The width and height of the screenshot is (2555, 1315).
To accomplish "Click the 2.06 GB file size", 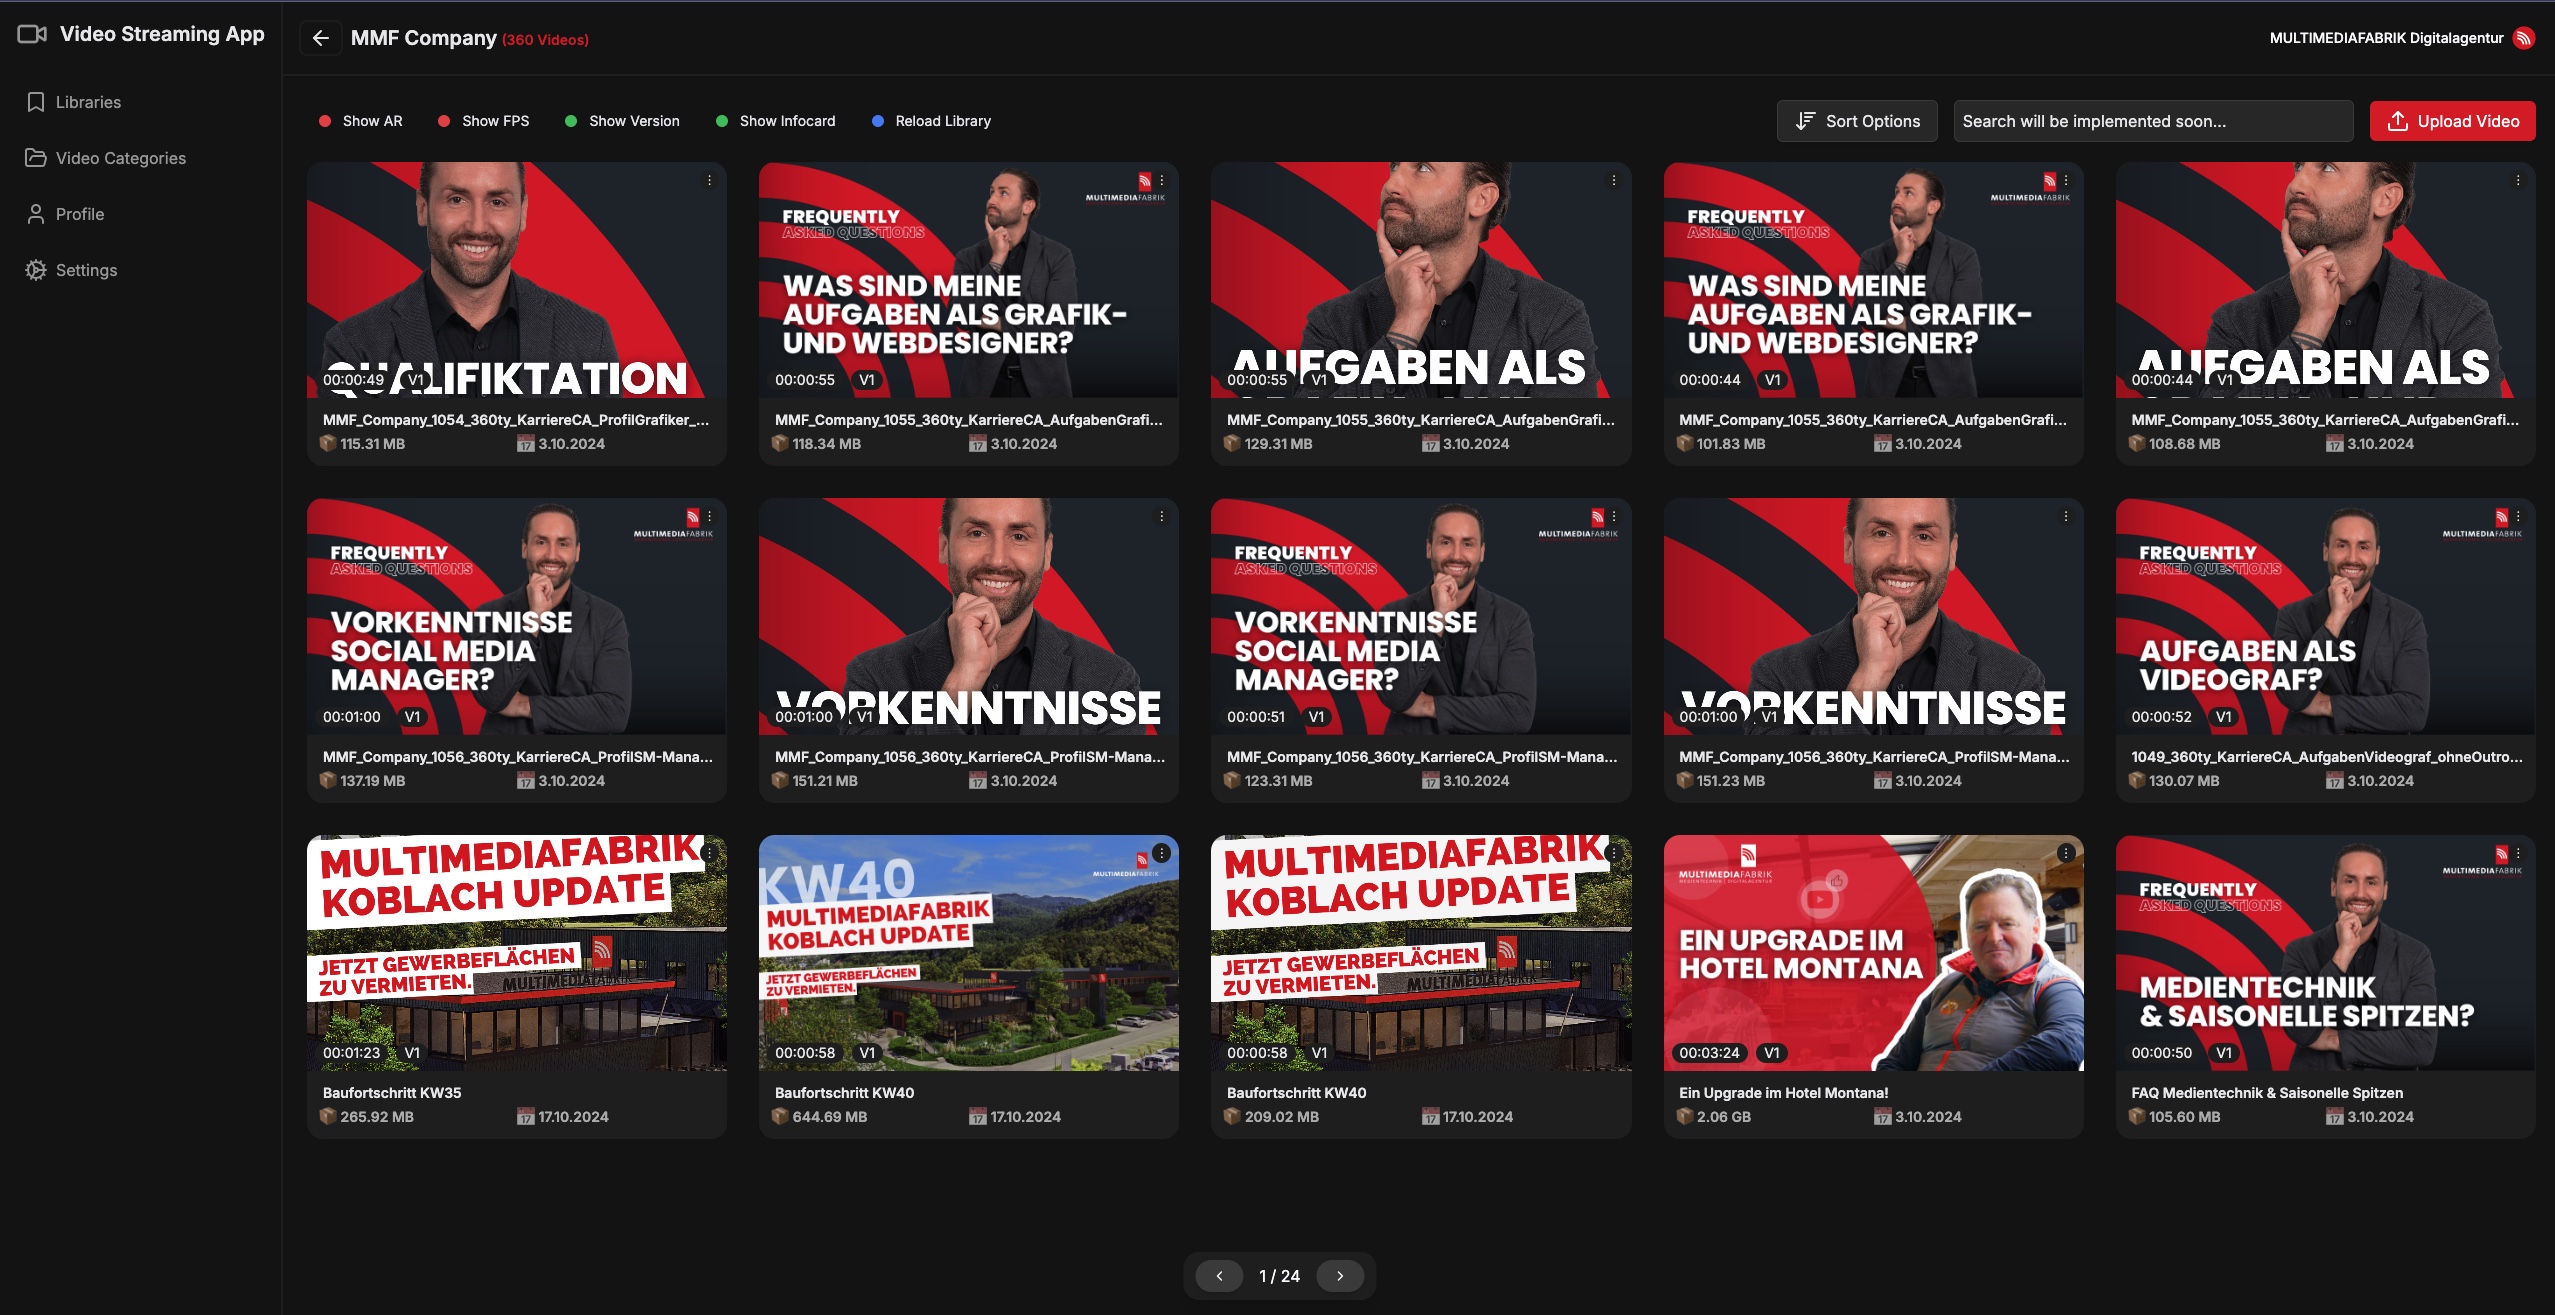I will 1724,1117.
